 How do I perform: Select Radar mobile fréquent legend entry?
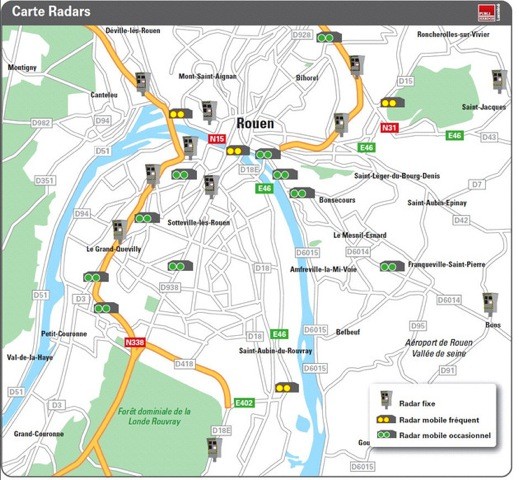428,420
